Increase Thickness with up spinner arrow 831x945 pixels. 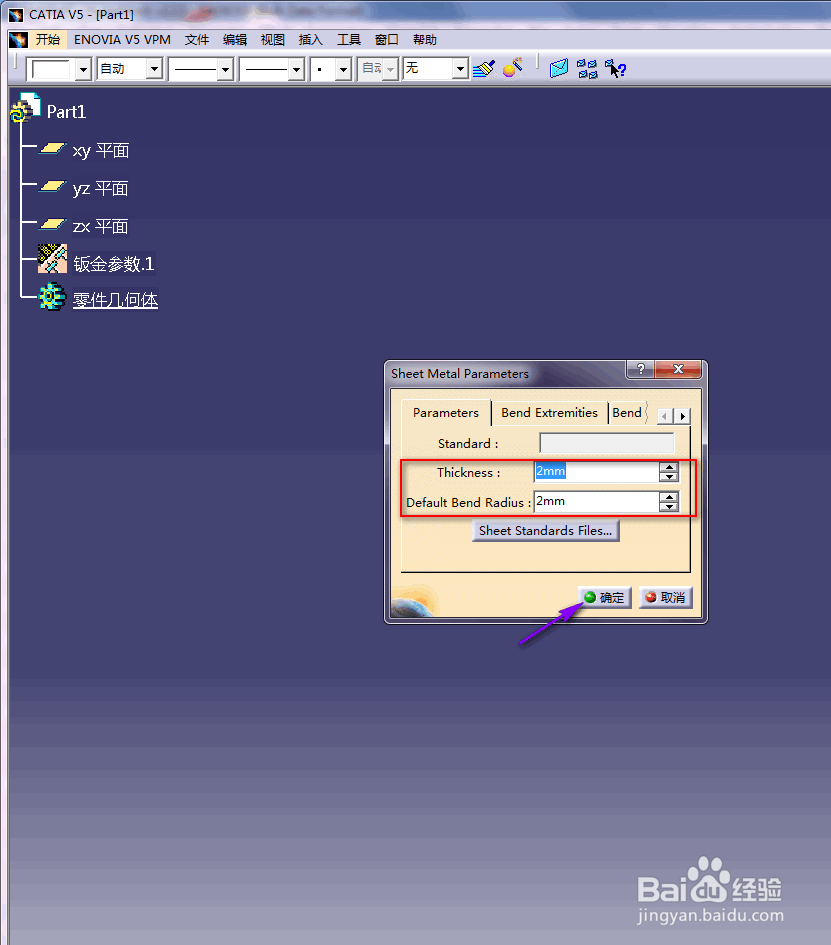(x=668, y=467)
